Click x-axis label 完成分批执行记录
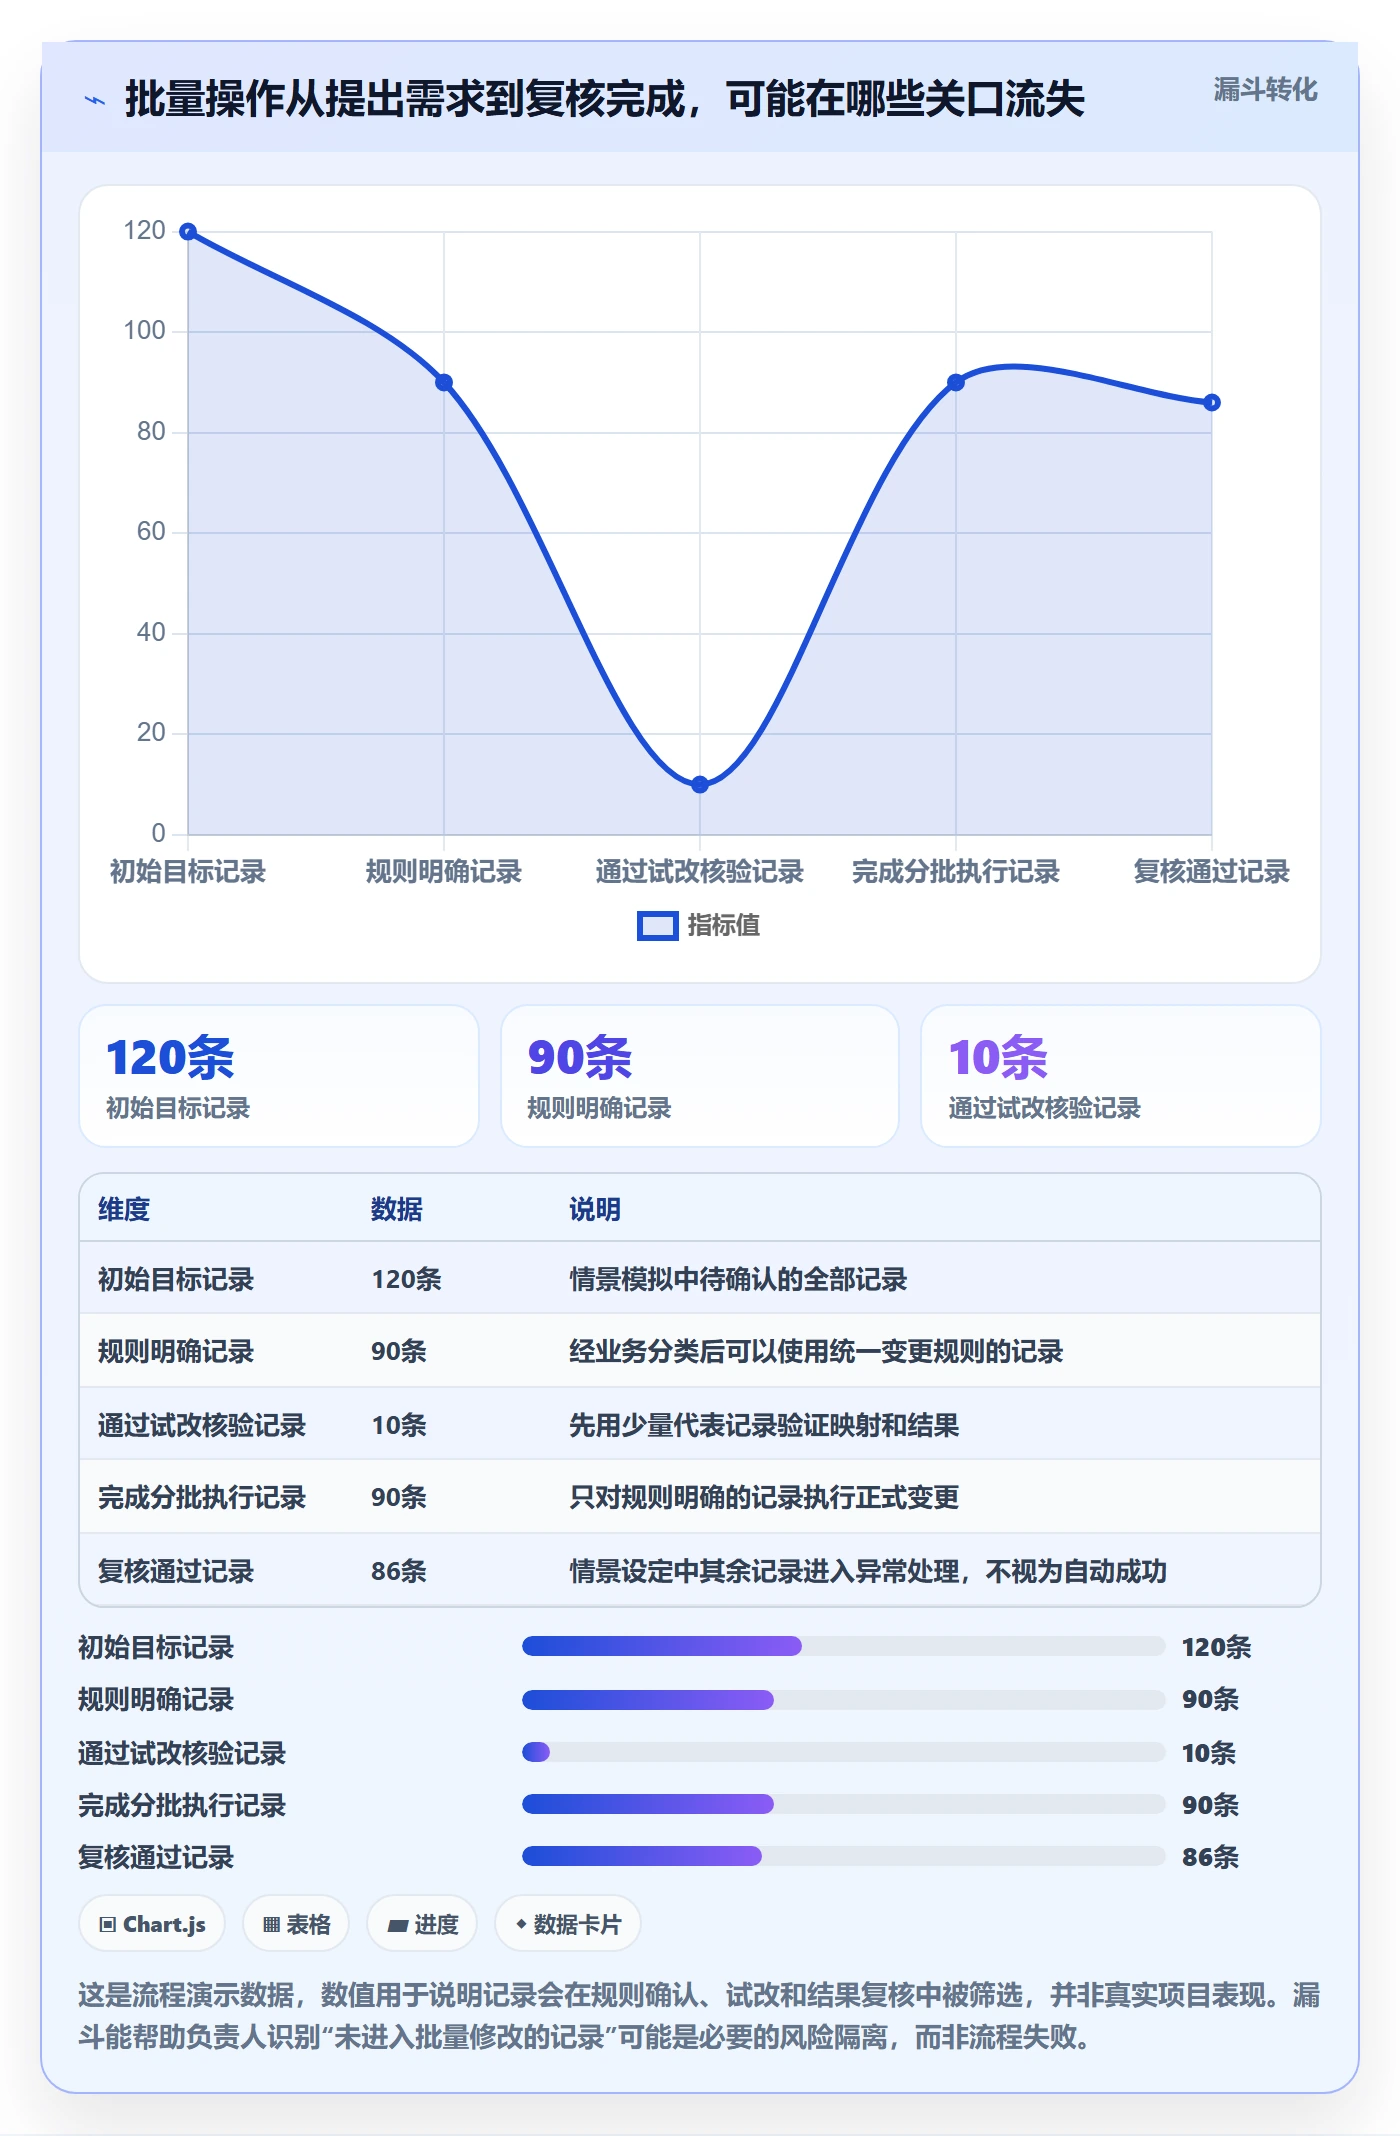1400x2136 pixels. (x=956, y=872)
